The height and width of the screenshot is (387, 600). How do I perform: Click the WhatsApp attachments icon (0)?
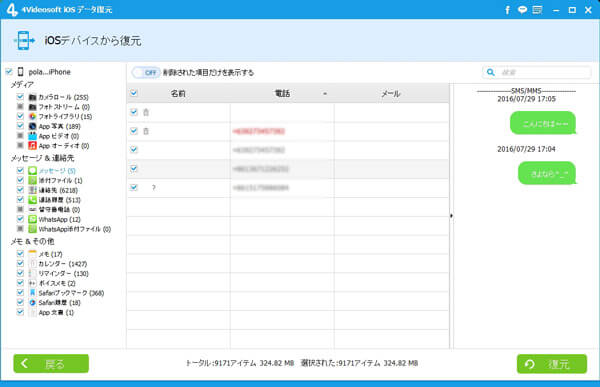(x=33, y=229)
